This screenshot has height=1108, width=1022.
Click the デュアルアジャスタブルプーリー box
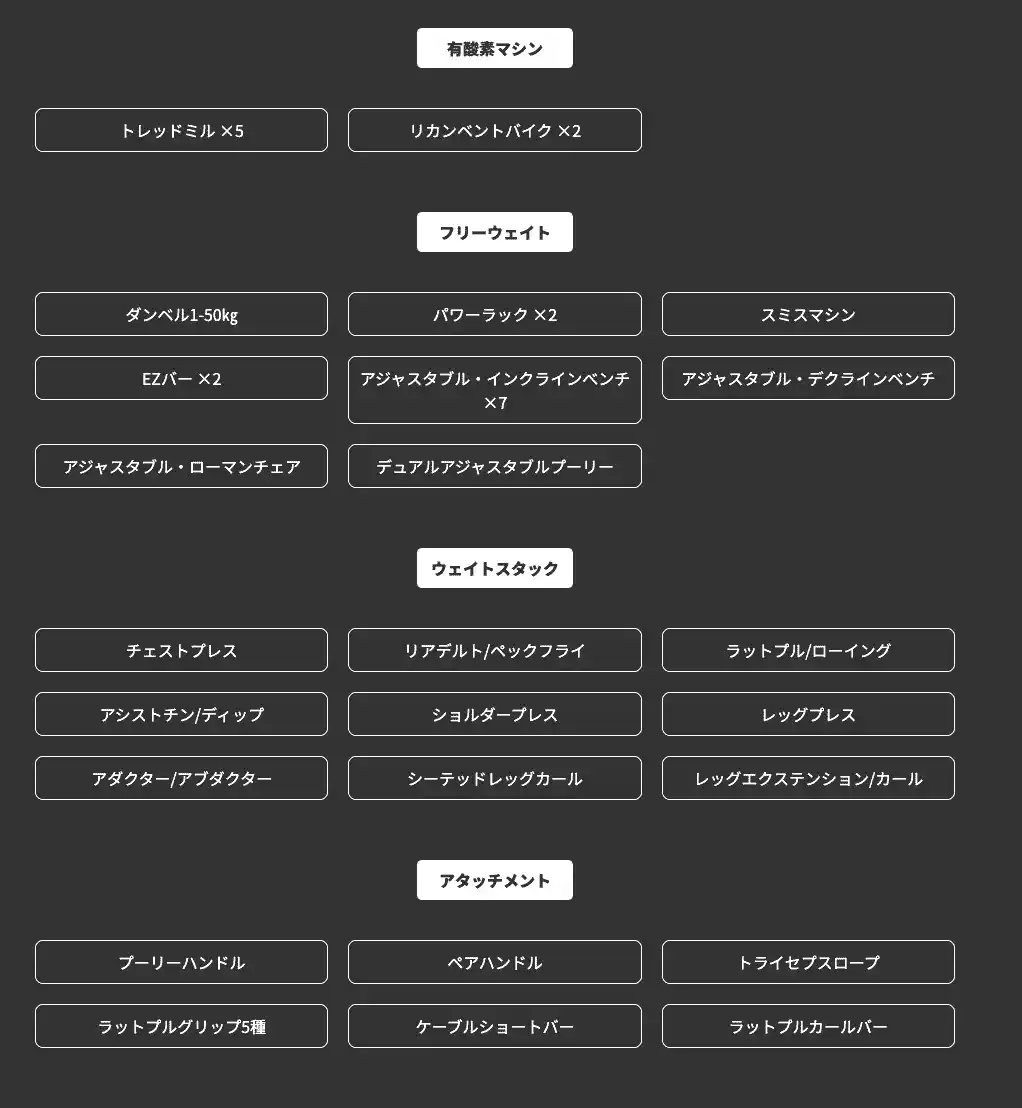[494, 466]
